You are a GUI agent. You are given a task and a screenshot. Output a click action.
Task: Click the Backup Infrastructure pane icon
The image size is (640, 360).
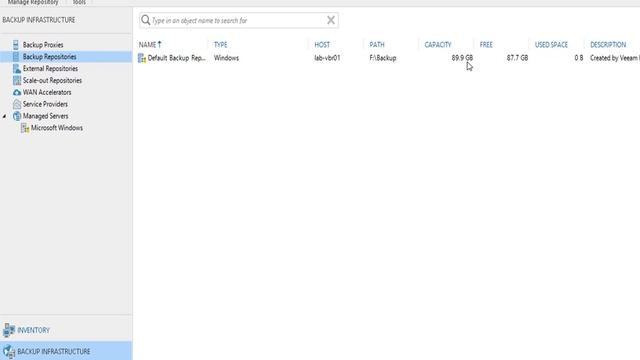tap(9, 351)
